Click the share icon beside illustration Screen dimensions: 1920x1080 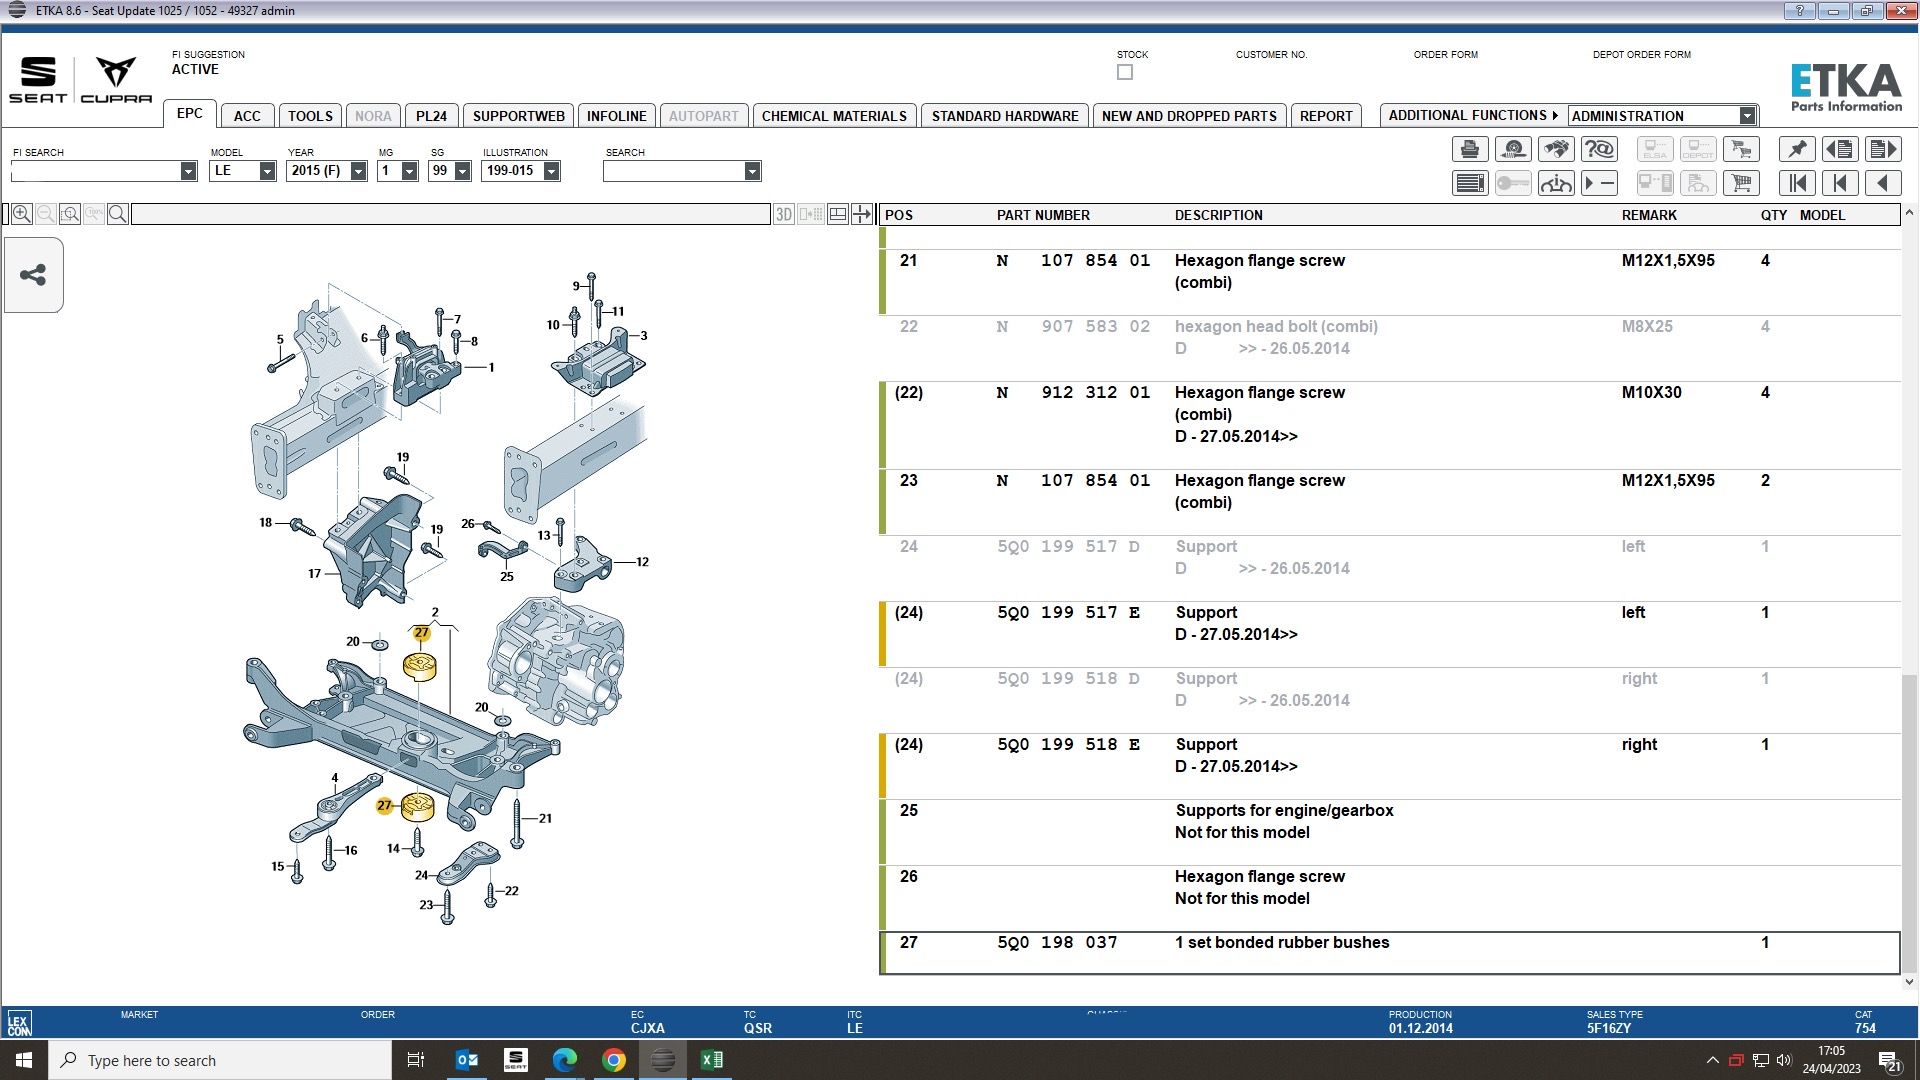point(33,275)
